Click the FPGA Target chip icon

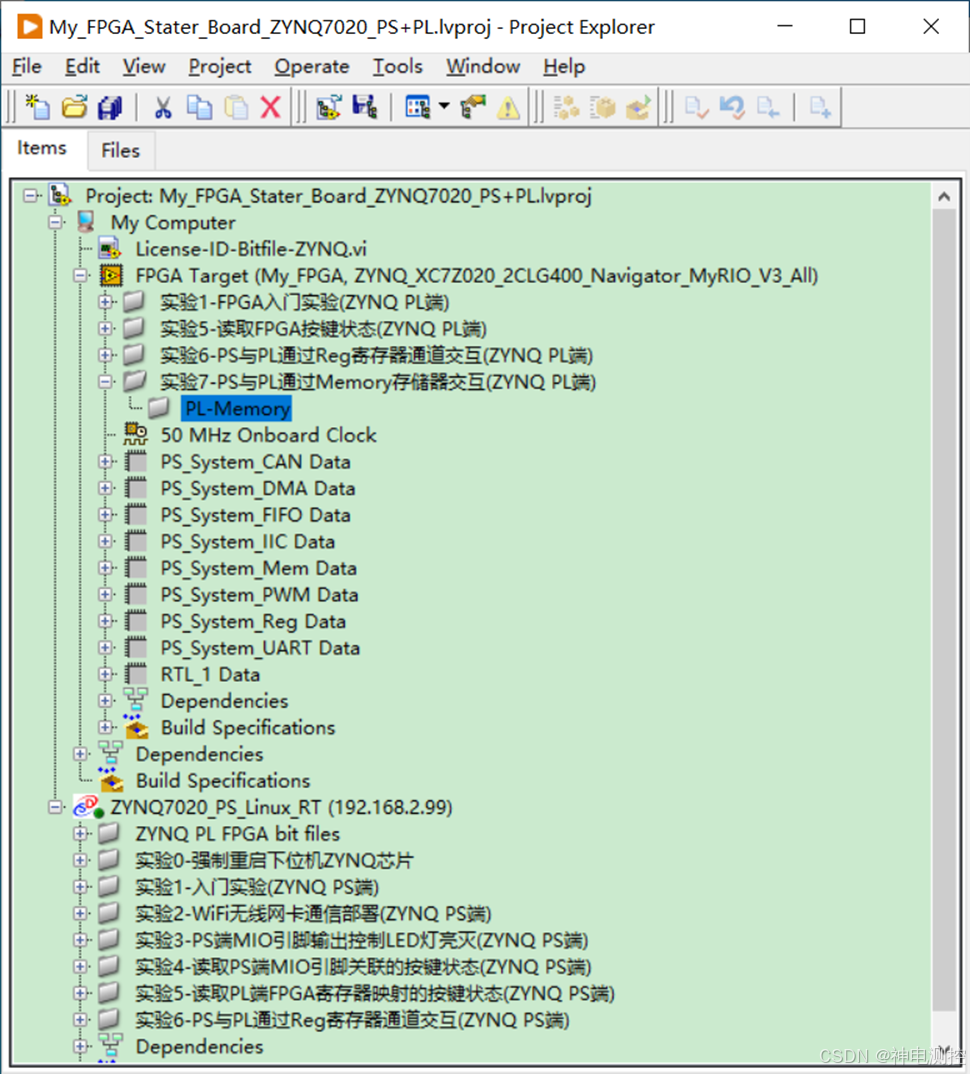pyautogui.click(x=111, y=275)
